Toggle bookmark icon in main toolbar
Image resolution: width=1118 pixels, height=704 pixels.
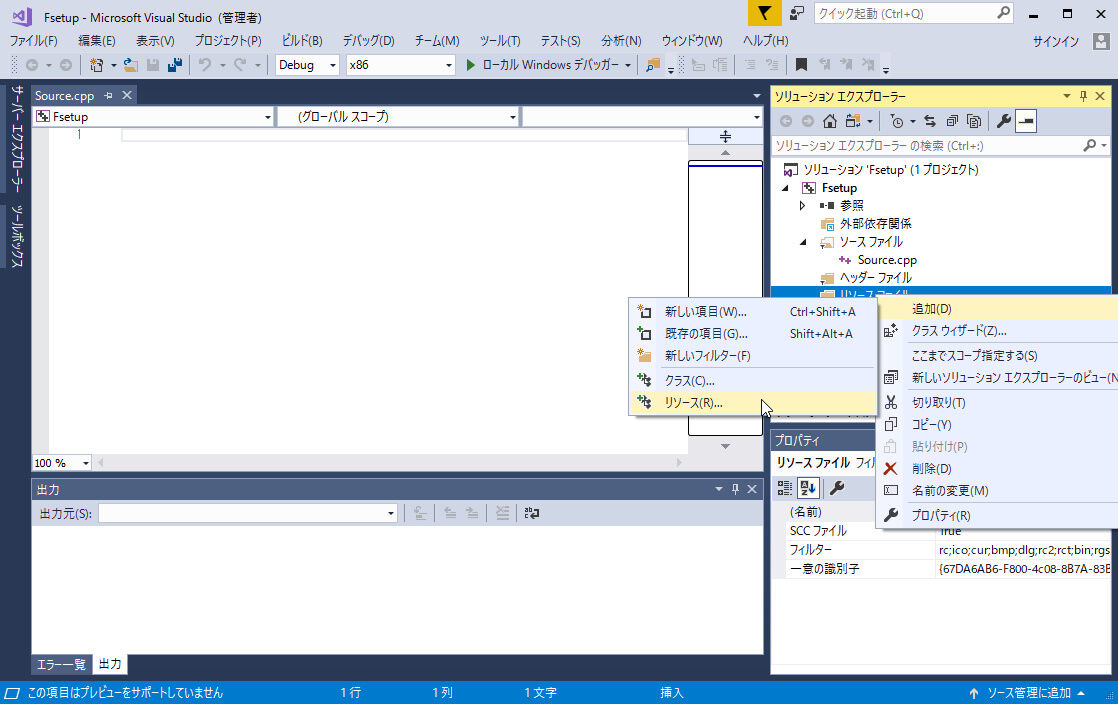[x=801, y=65]
